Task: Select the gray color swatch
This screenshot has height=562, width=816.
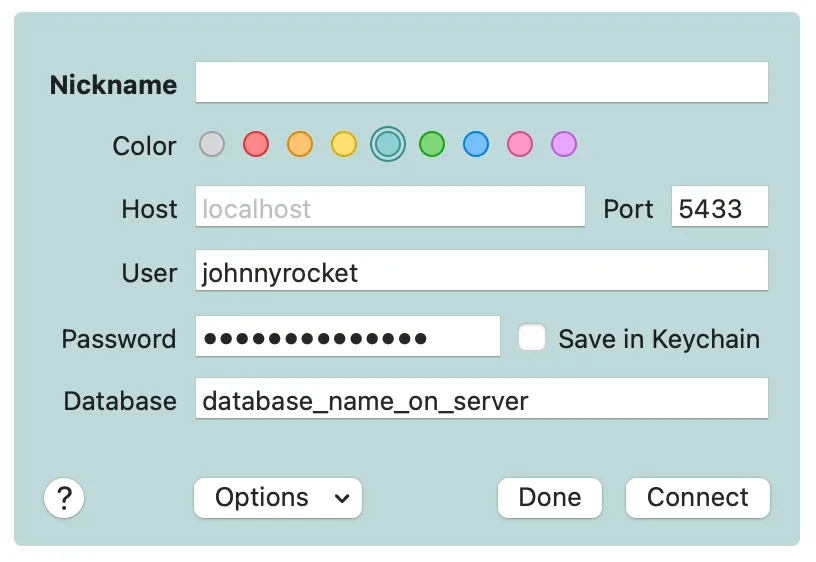Action: [212, 145]
